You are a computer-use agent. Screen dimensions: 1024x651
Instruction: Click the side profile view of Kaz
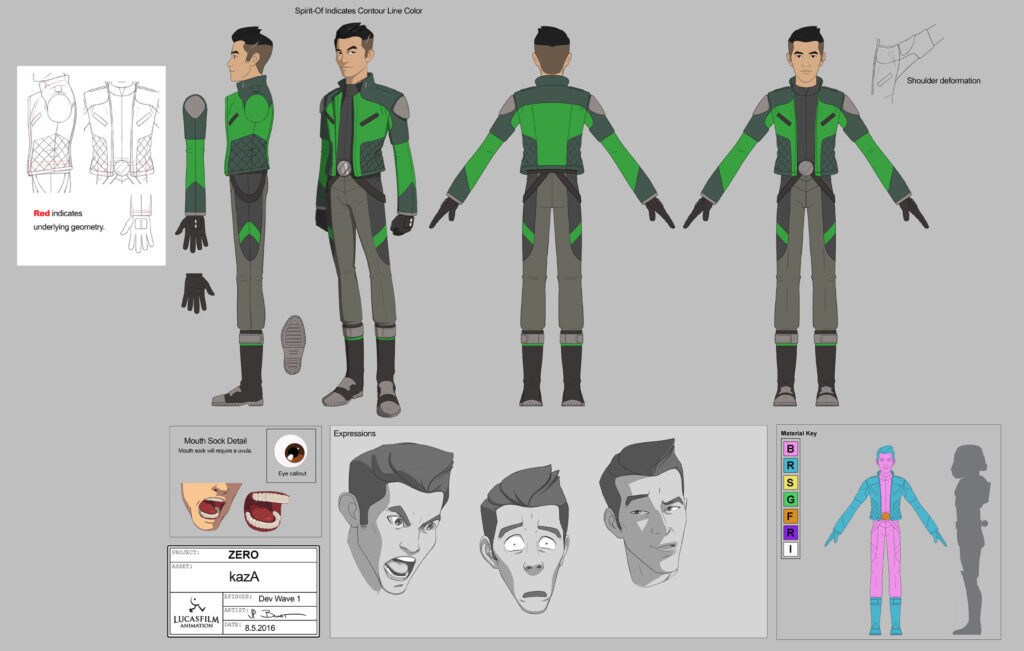click(246, 216)
